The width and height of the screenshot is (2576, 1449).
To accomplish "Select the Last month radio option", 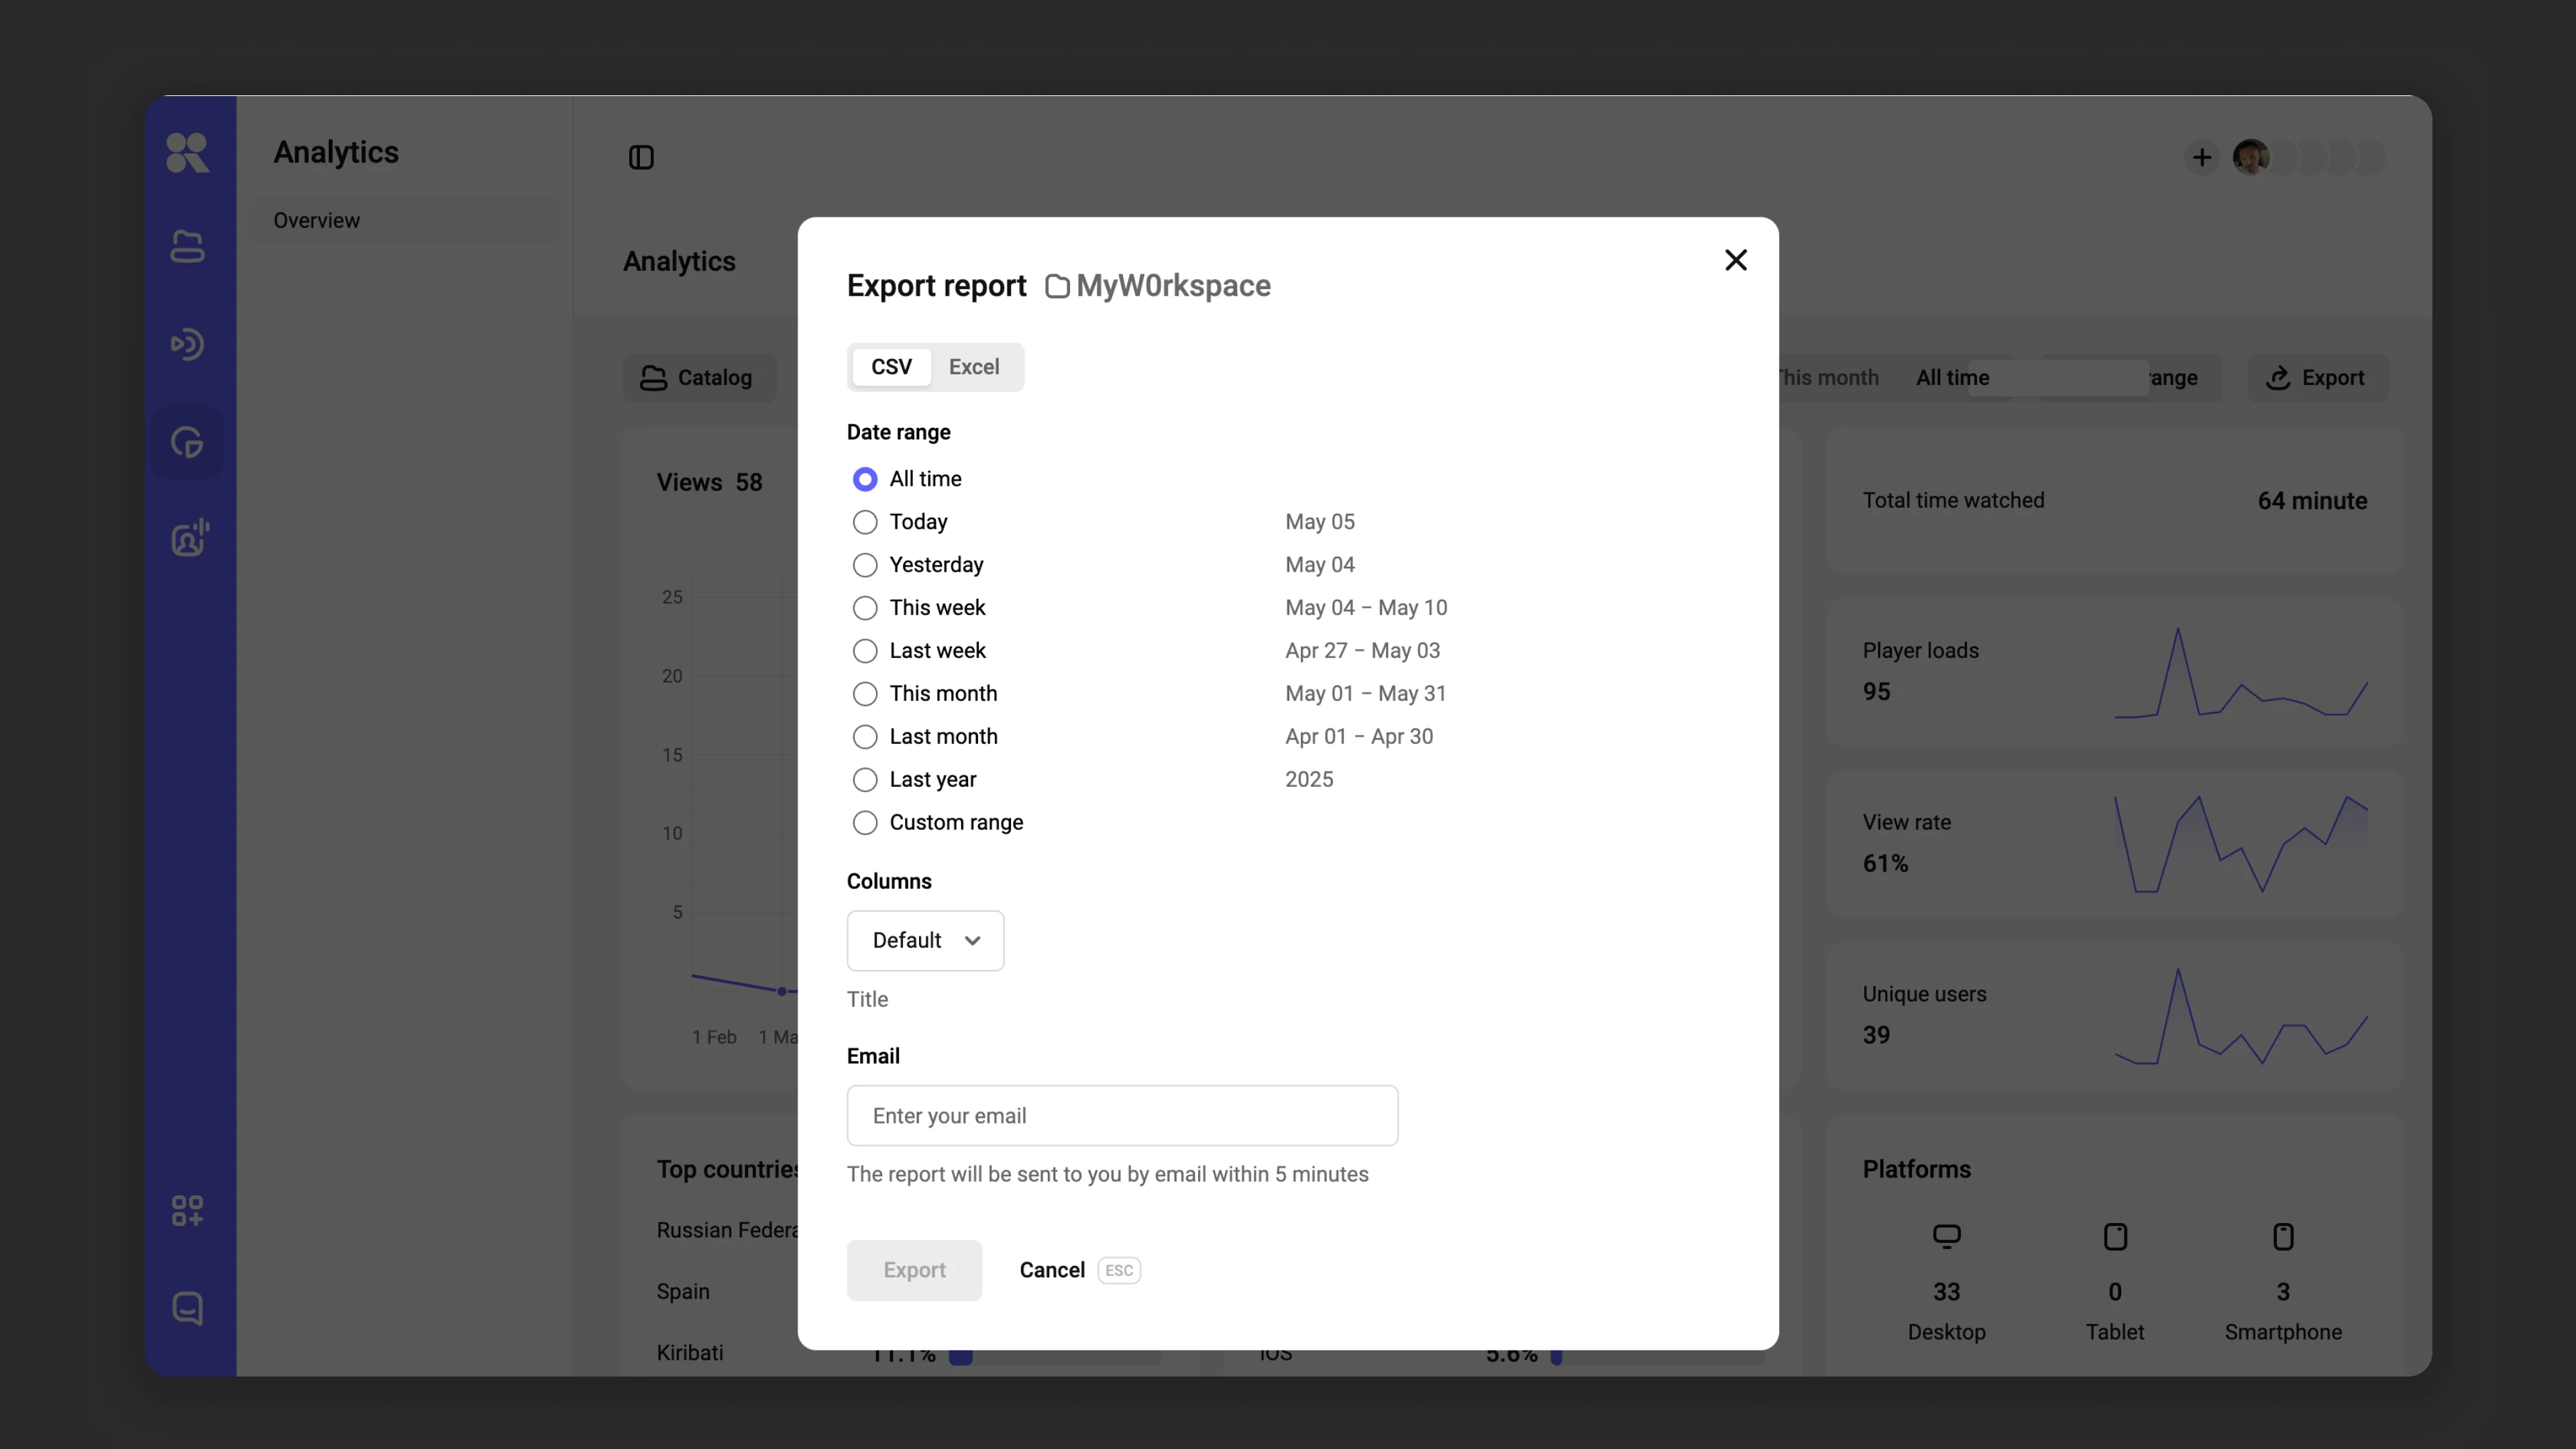I will (x=865, y=737).
